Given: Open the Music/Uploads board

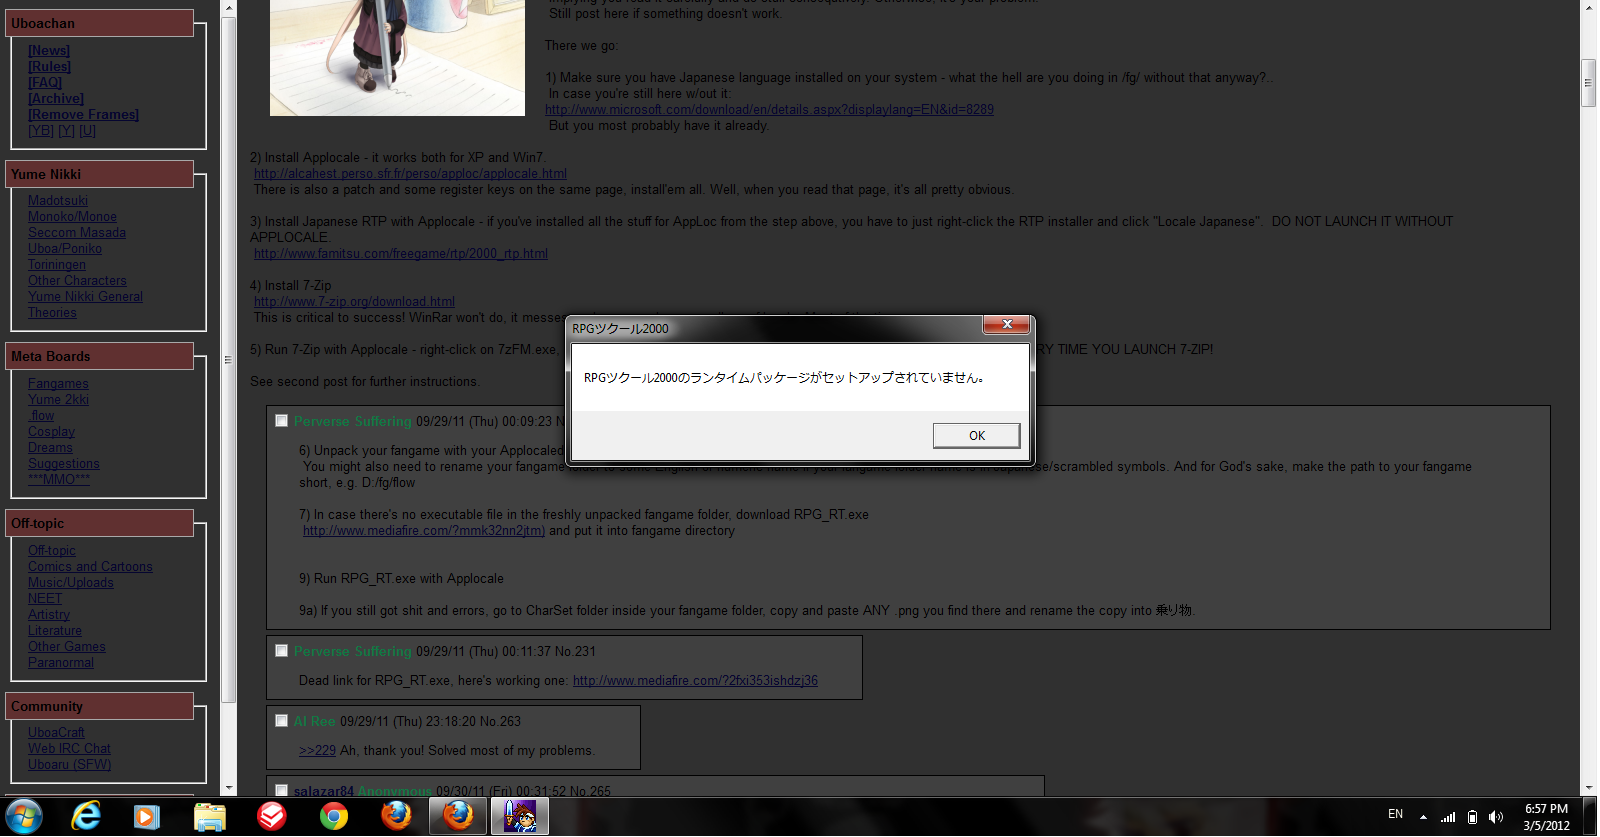Looking at the screenshot, I should pyautogui.click(x=71, y=583).
